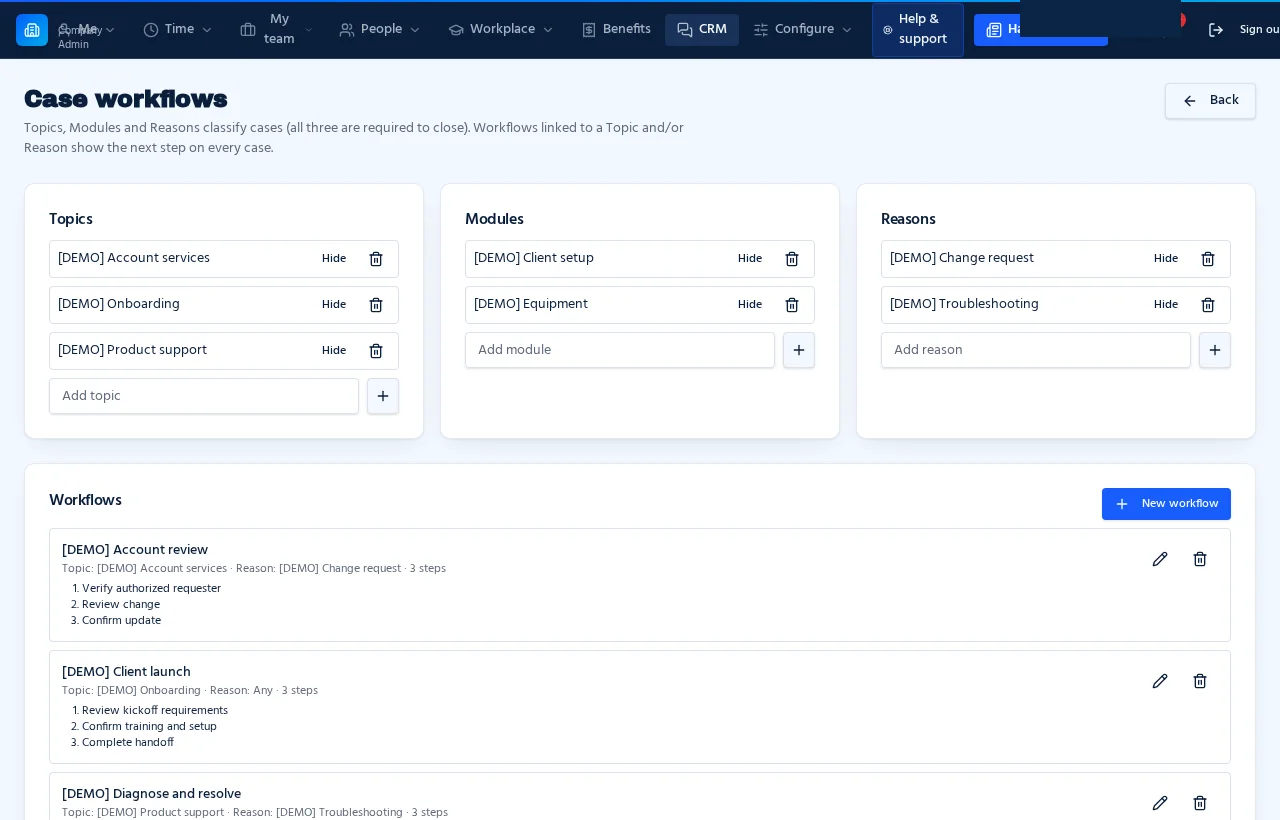Click the Add reason text field
Screen dimensions: 1280x820
pyautogui.click(x=1036, y=350)
